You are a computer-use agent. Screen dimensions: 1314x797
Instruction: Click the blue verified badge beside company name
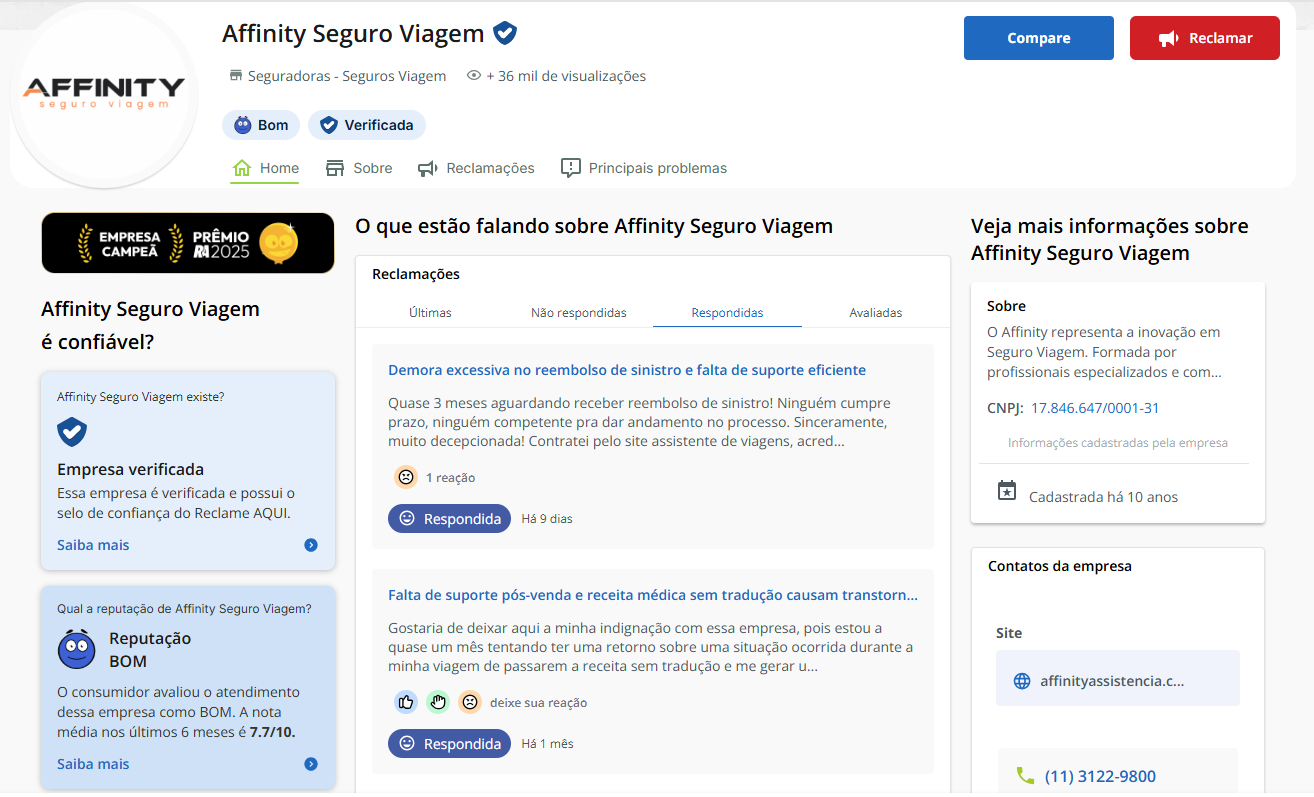coord(505,34)
